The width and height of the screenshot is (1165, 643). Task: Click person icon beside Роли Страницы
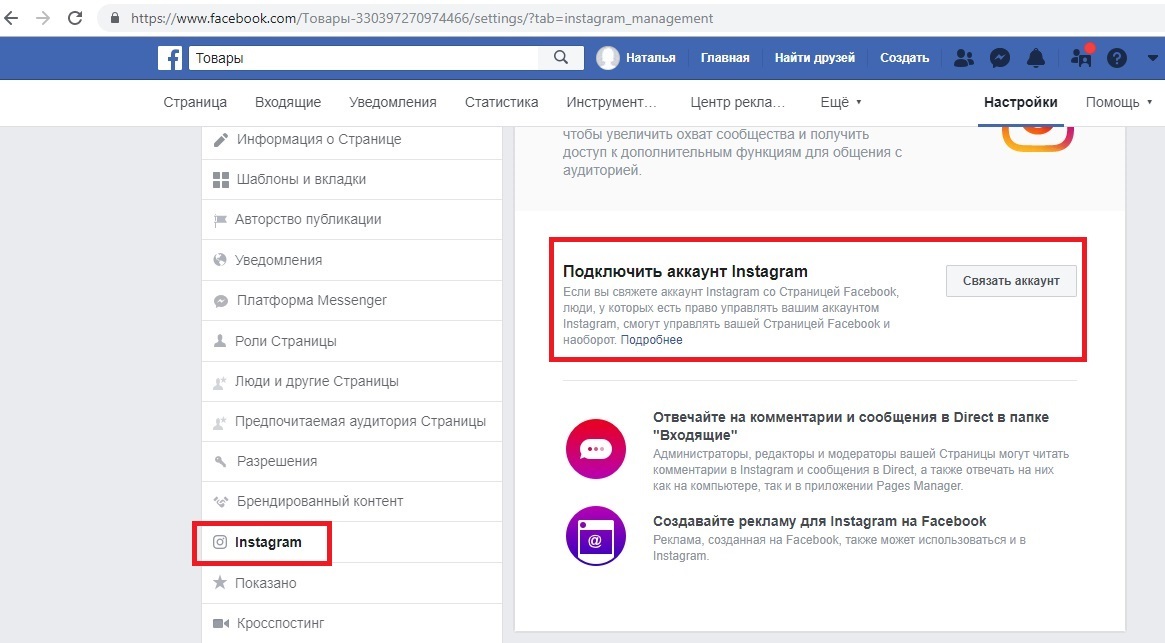tap(220, 340)
